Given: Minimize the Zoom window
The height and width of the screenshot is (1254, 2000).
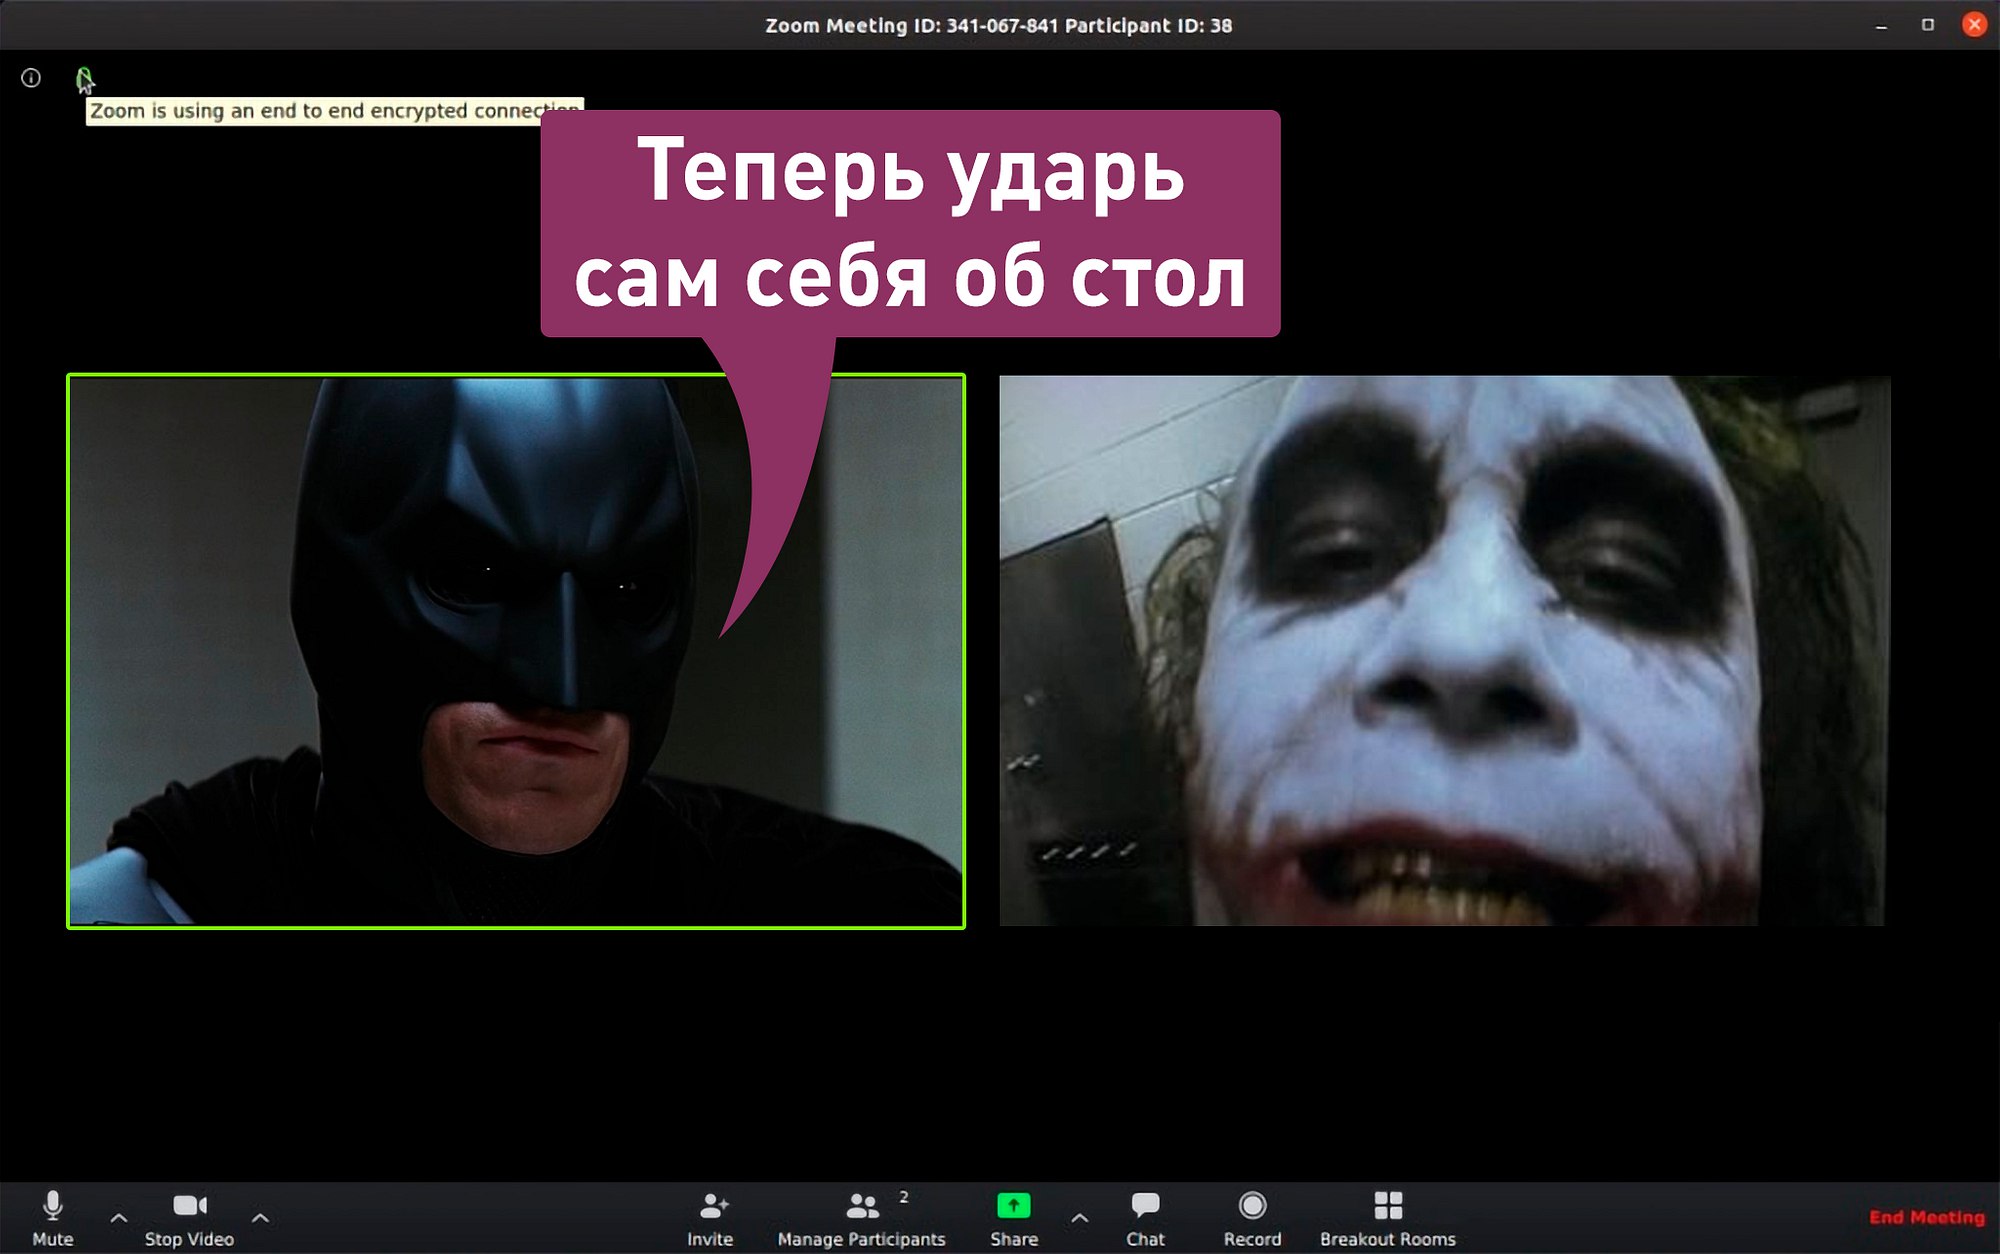Looking at the screenshot, I should (1881, 26).
